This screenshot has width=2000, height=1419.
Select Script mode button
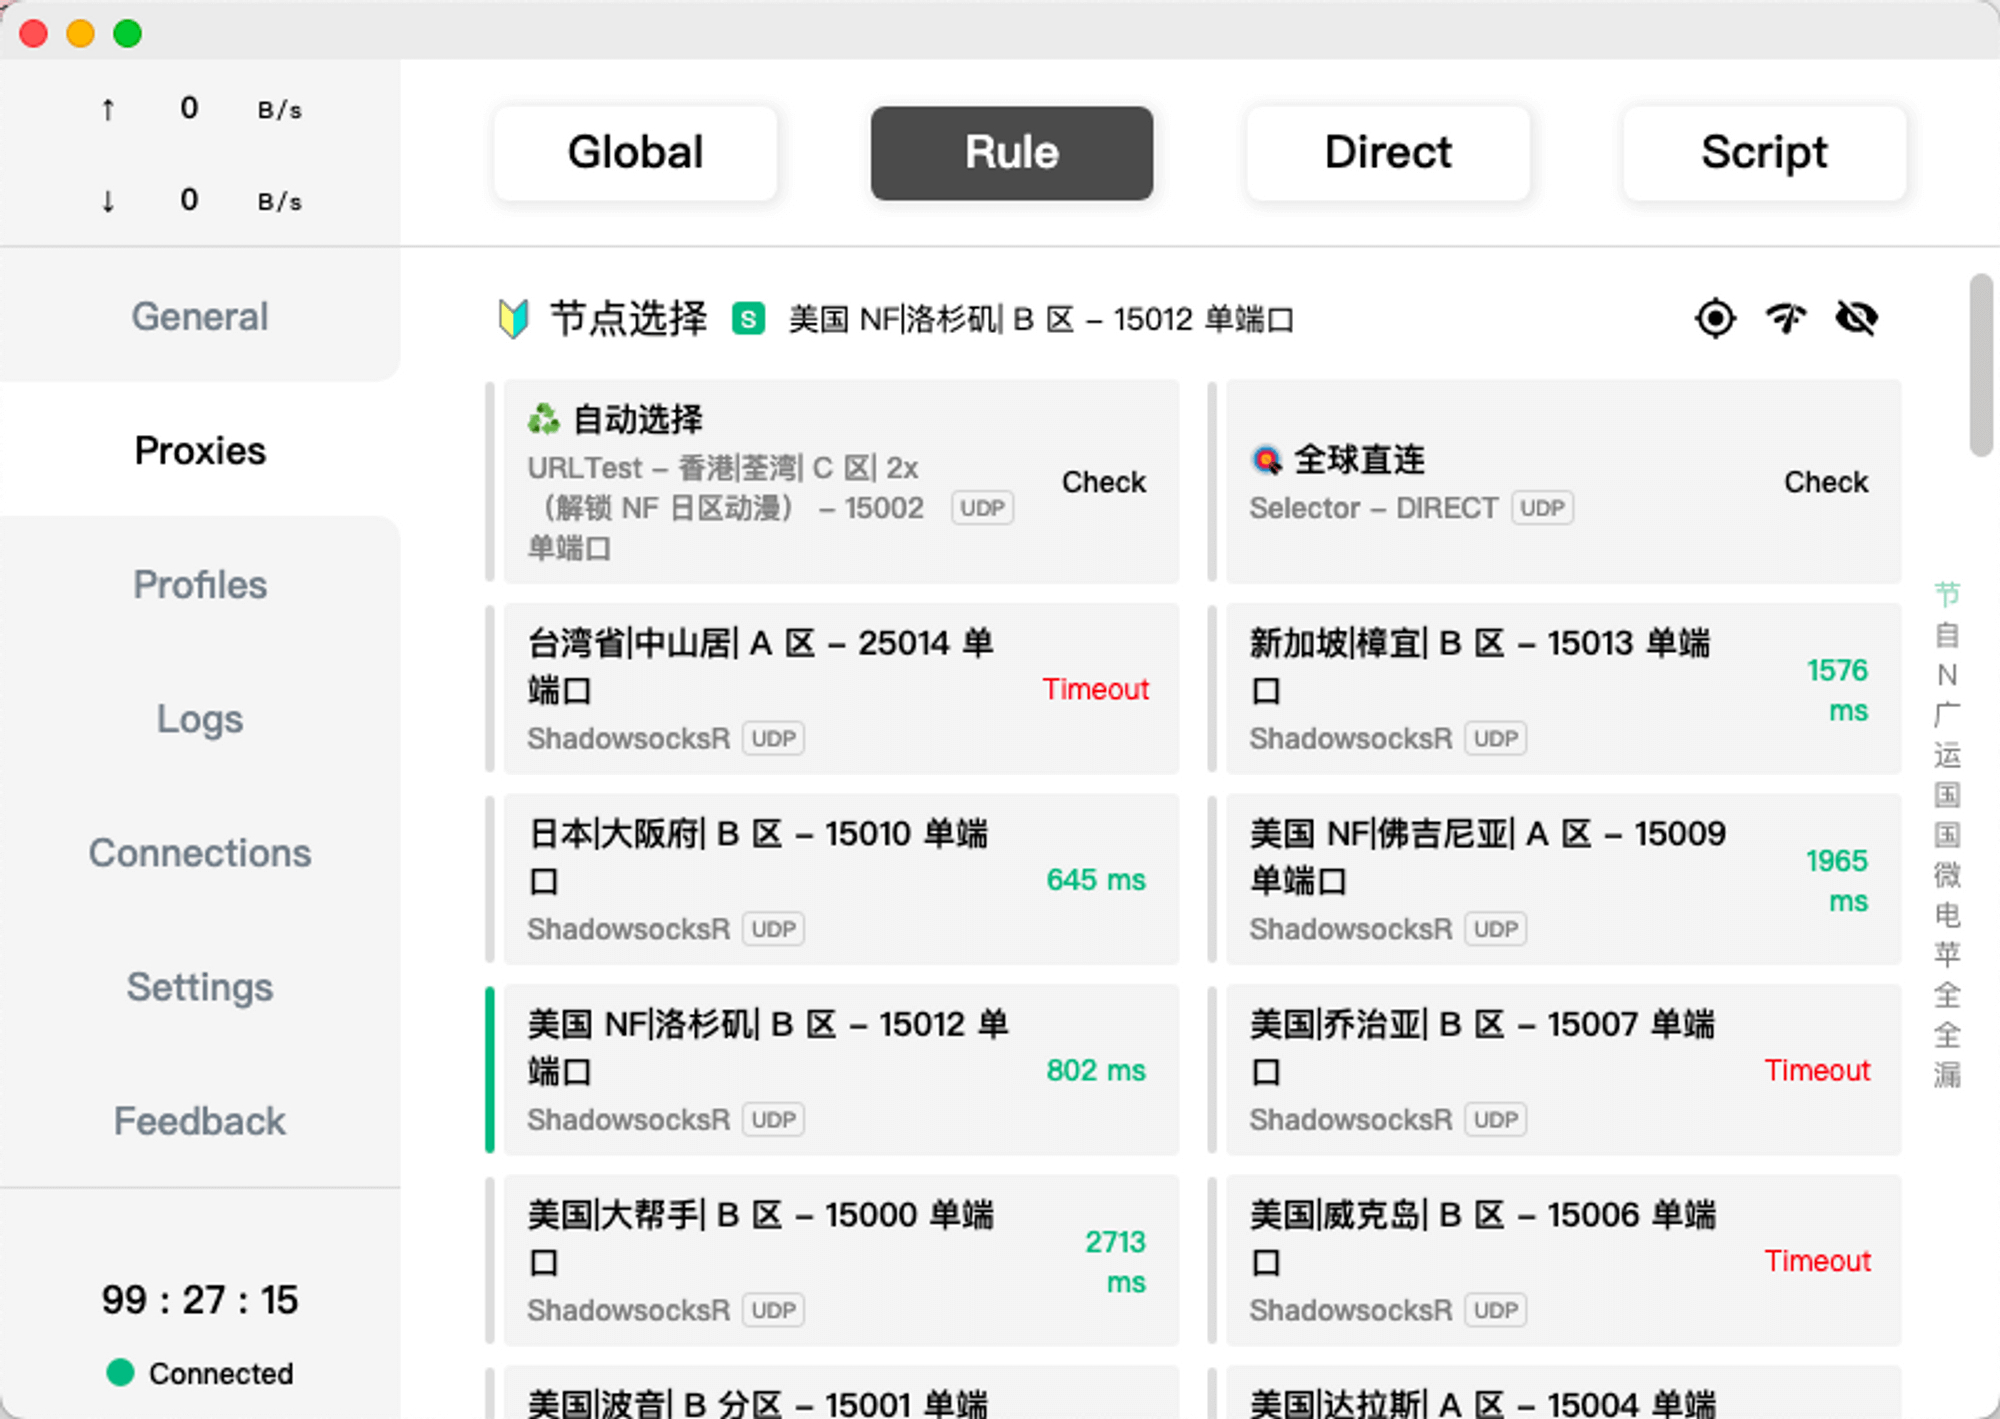1764,153
